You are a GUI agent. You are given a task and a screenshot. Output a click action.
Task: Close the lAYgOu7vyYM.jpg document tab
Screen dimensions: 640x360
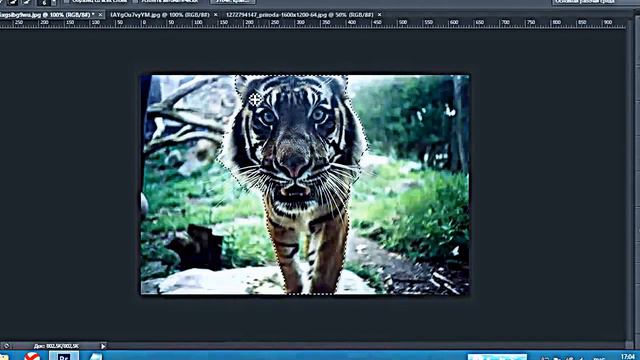[x=216, y=15]
